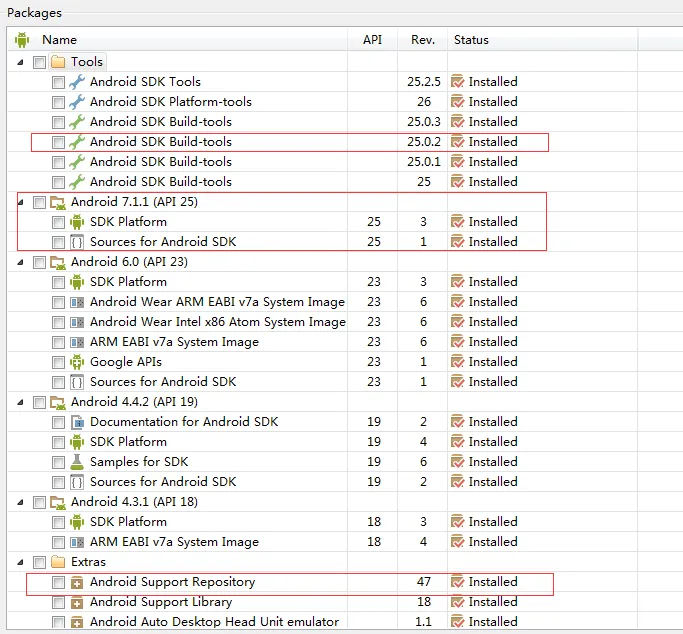Collapse the Android 6.0 (API 23) group
The width and height of the screenshot is (683, 634).
(x=20, y=263)
